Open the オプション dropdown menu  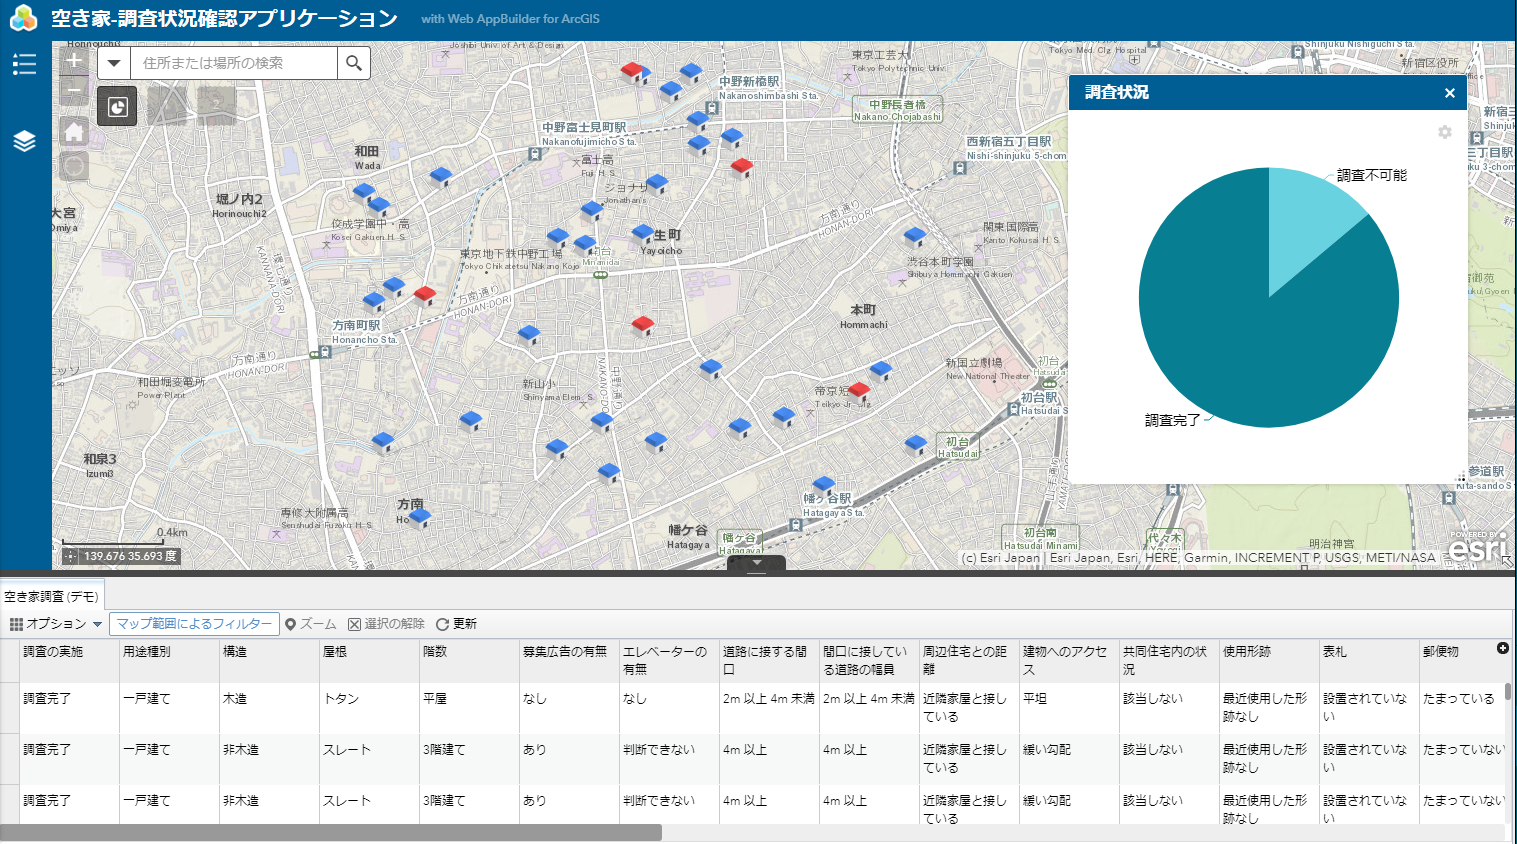tap(56, 624)
